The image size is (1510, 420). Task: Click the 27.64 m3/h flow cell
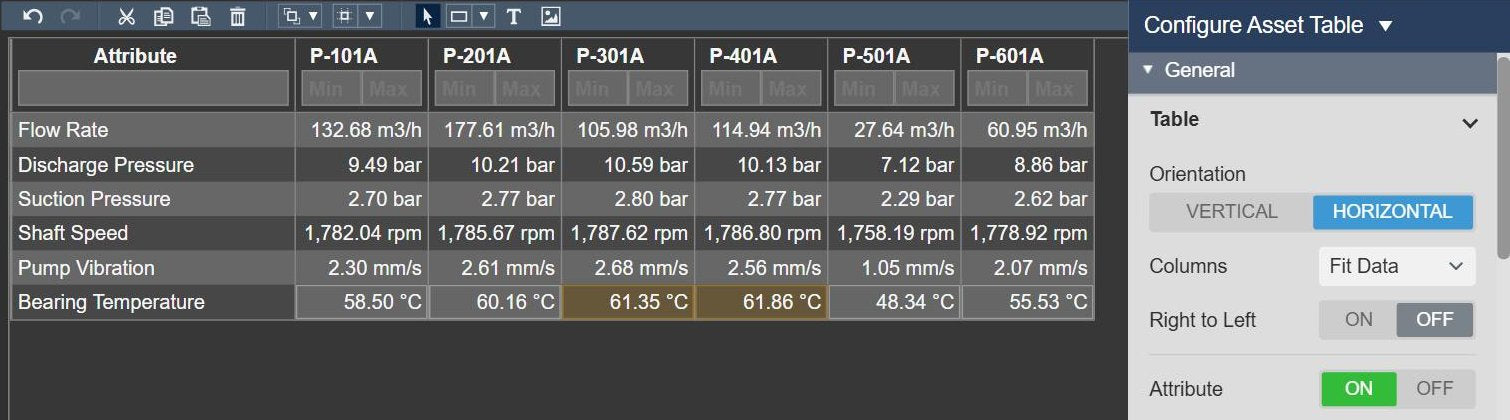pos(894,130)
